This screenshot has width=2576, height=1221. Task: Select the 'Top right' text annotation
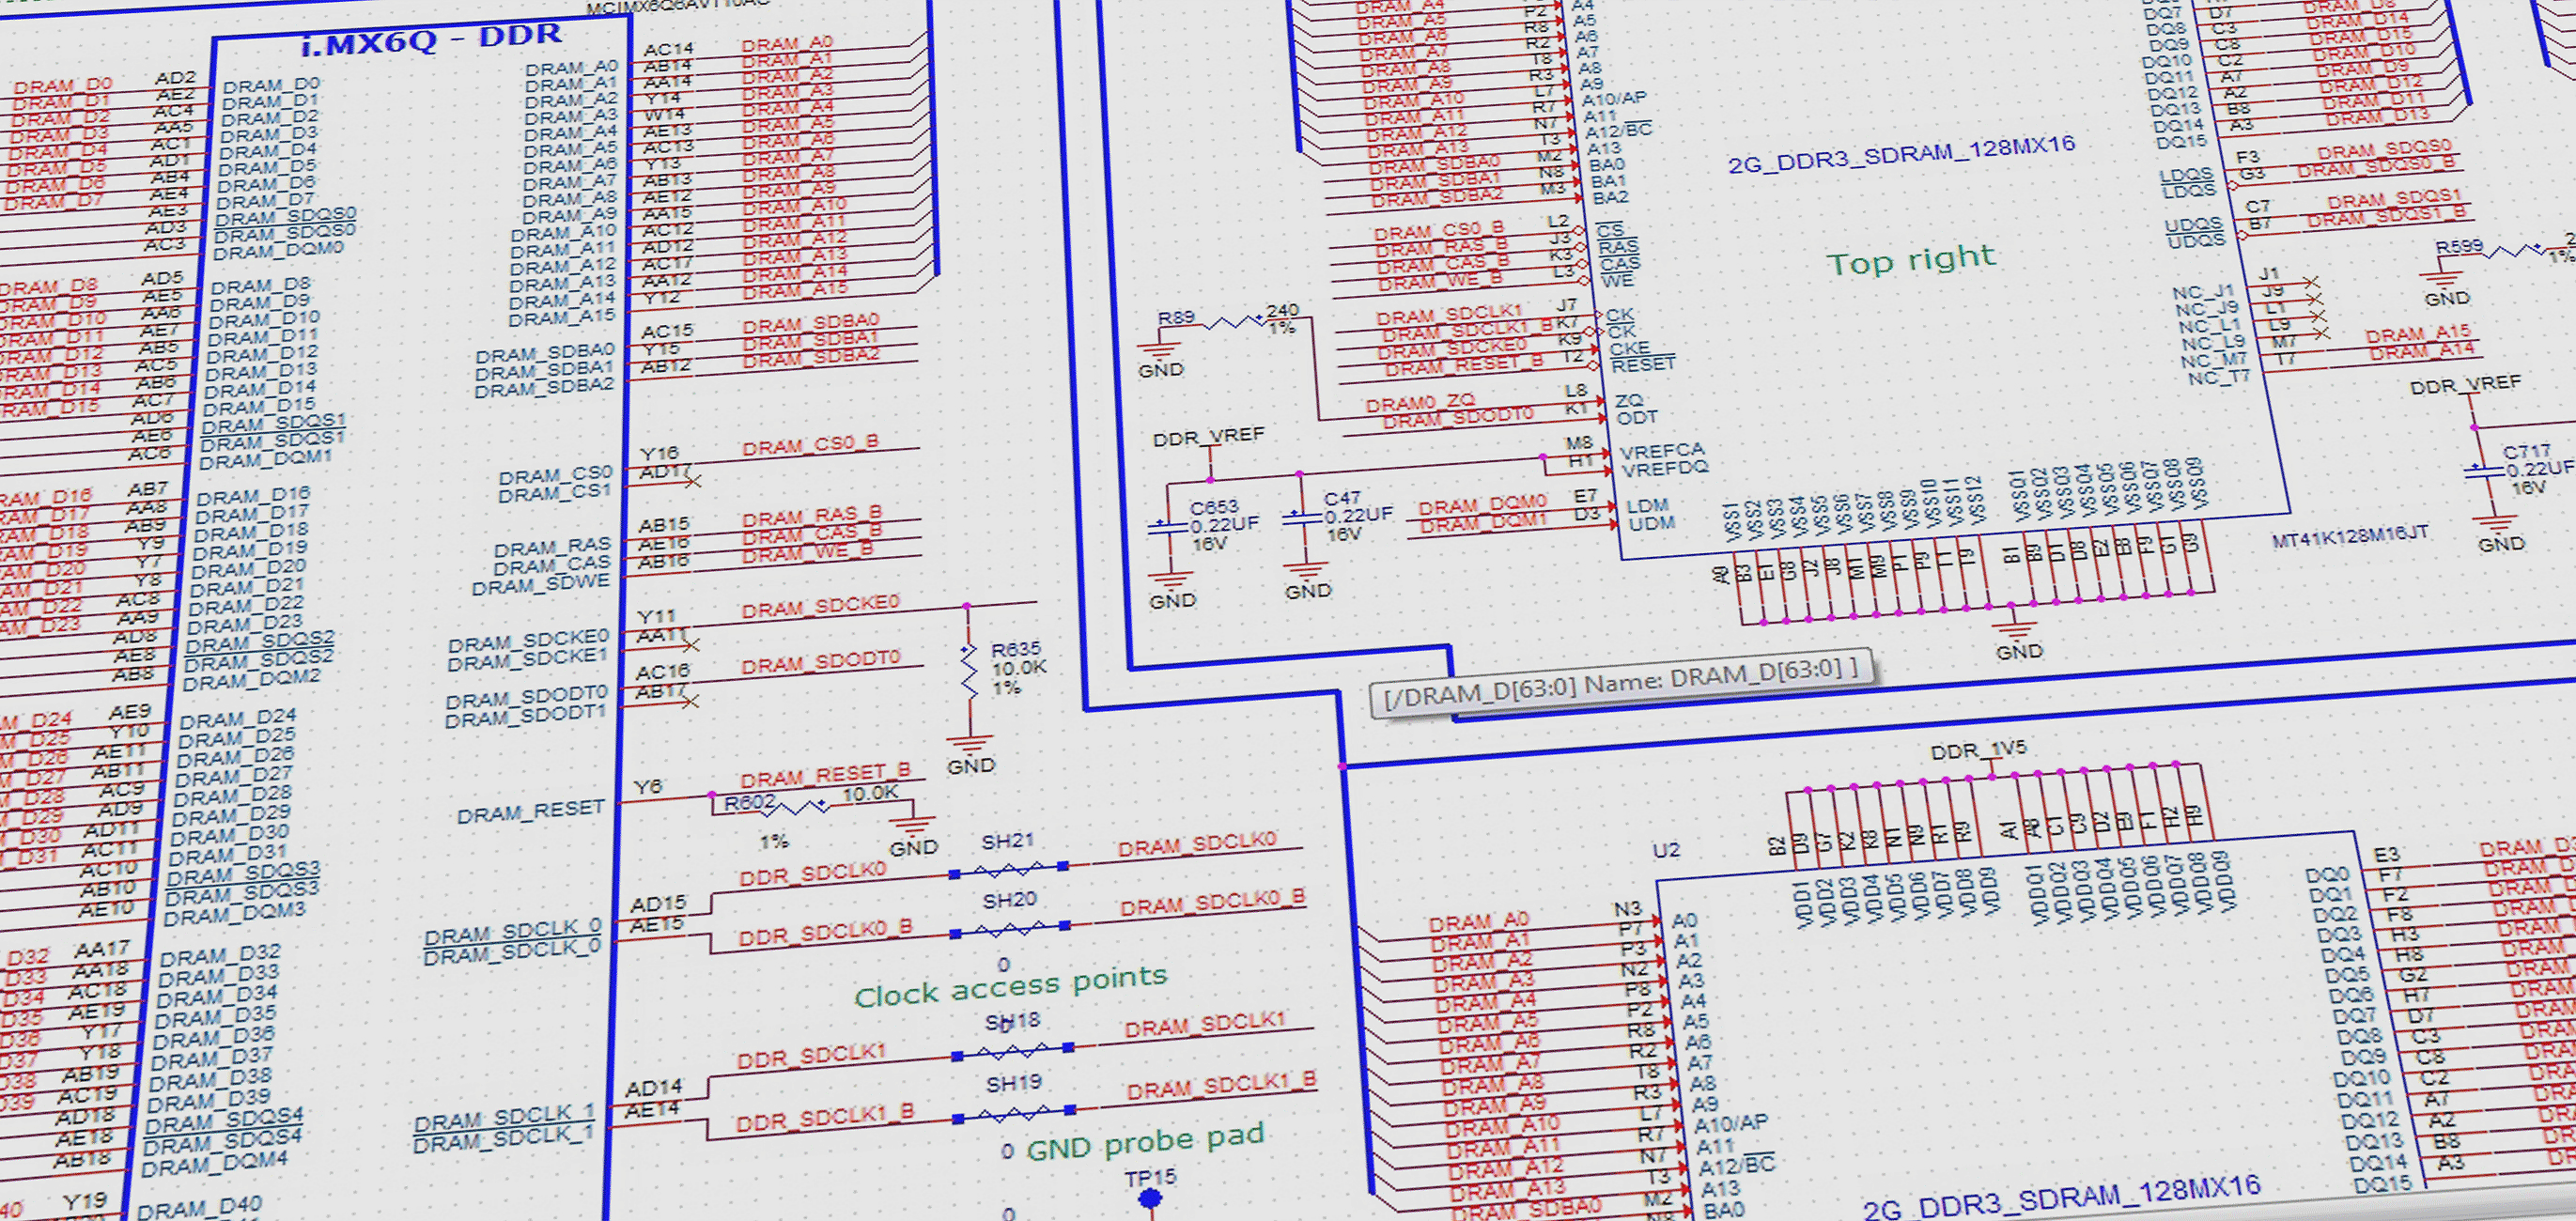[x=1910, y=261]
